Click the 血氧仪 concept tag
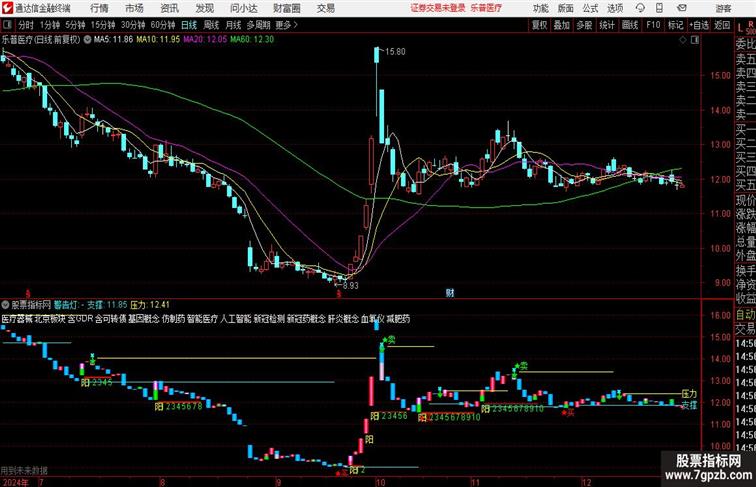This screenshot has width=756, height=487. [x=372, y=319]
